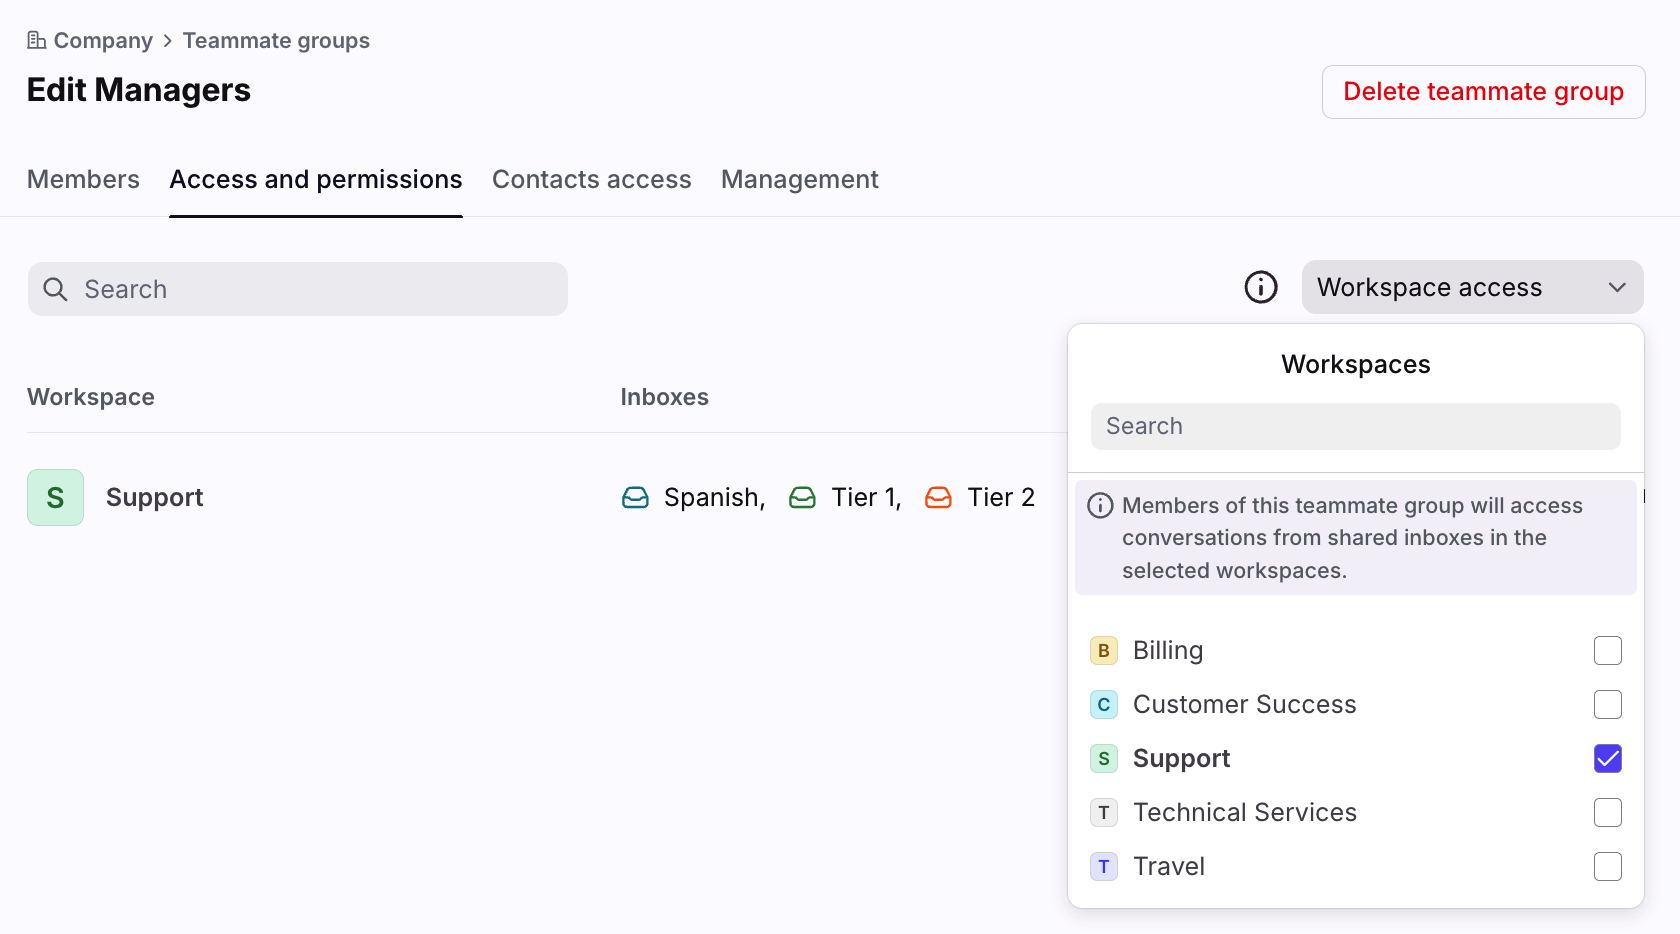
Task: Uncheck the Support workspace checkbox
Action: pyautogui.click(x=1607, y=759)
